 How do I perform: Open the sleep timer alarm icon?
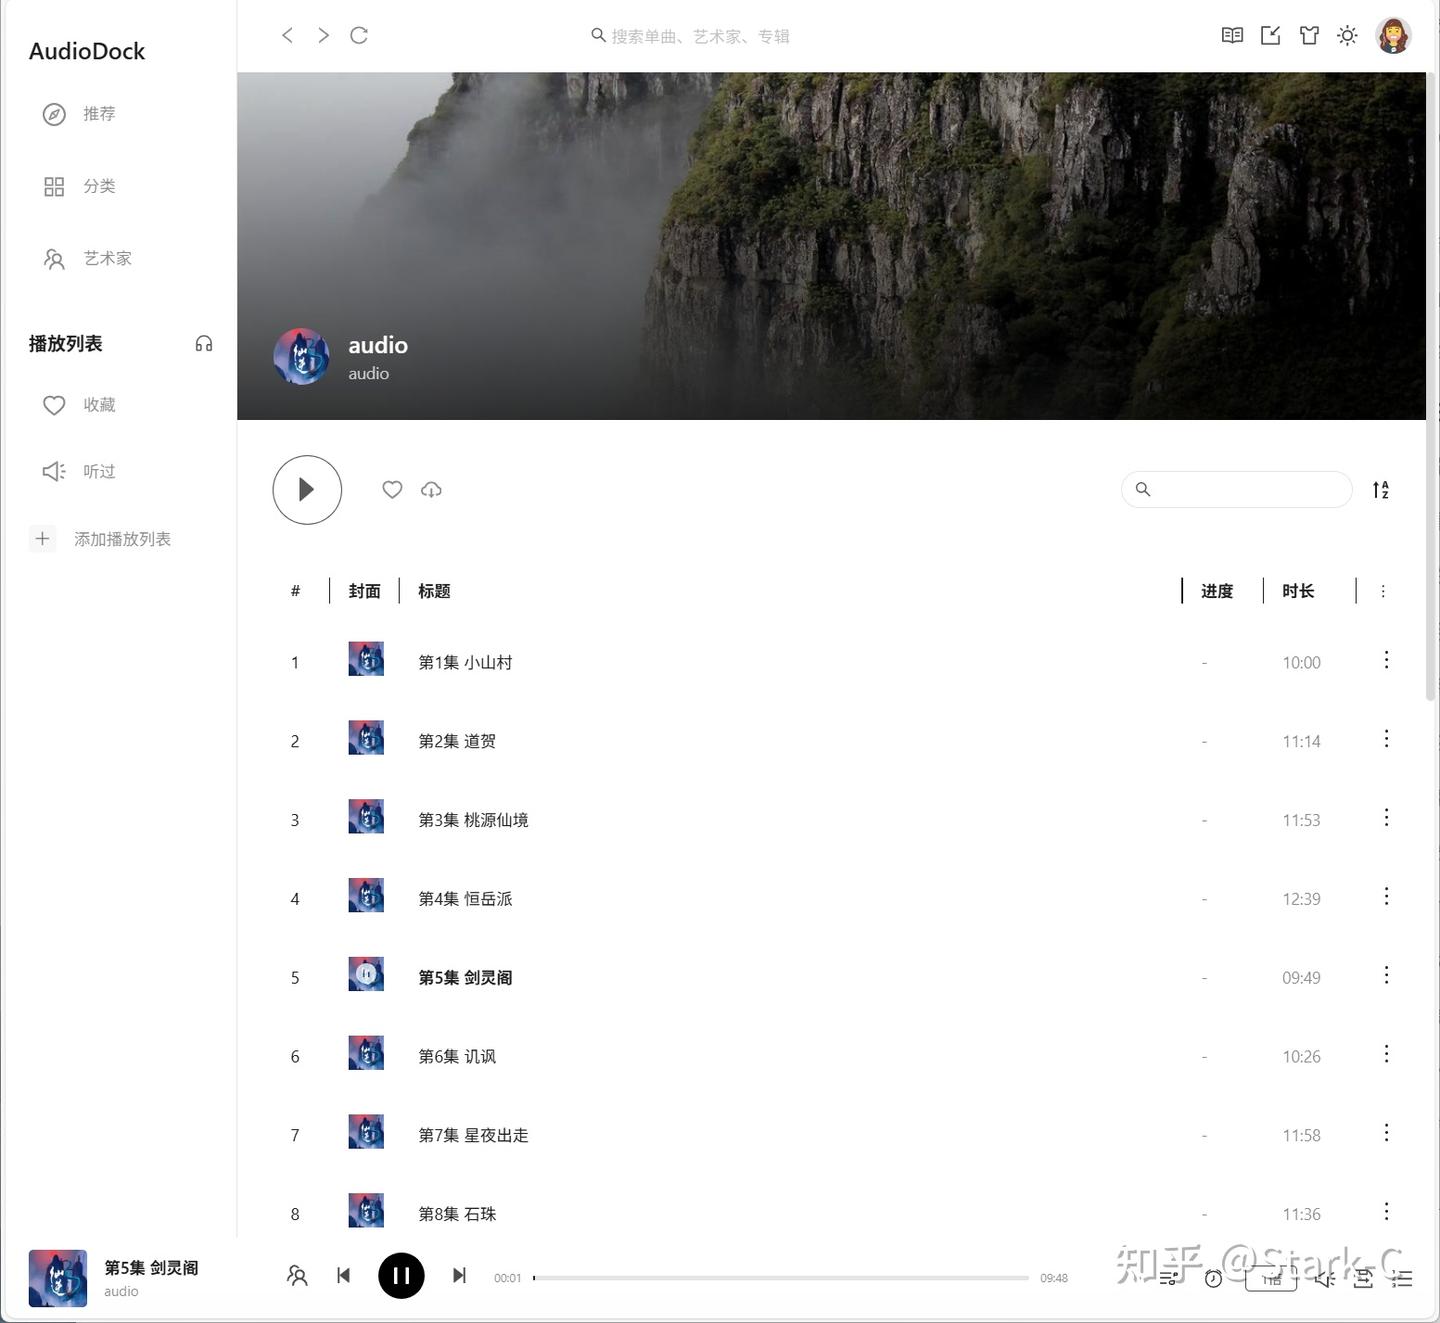[1213, 1279]
